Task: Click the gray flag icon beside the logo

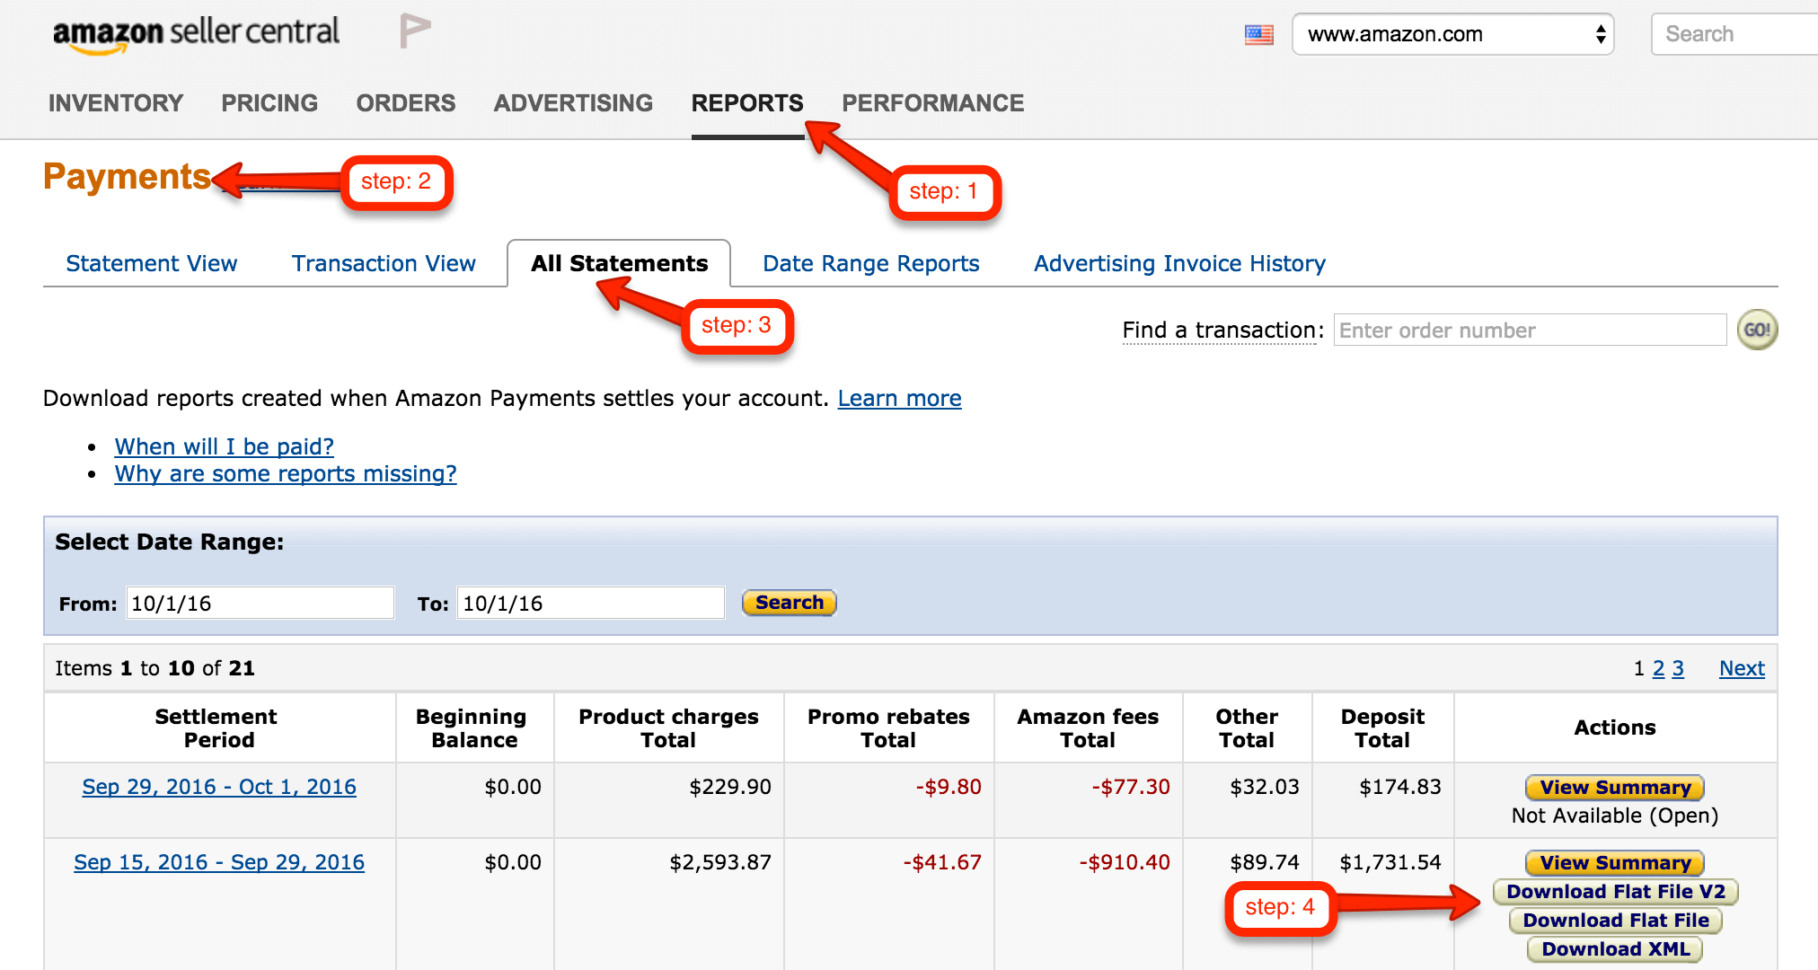Action: click(x=413, y=31)
